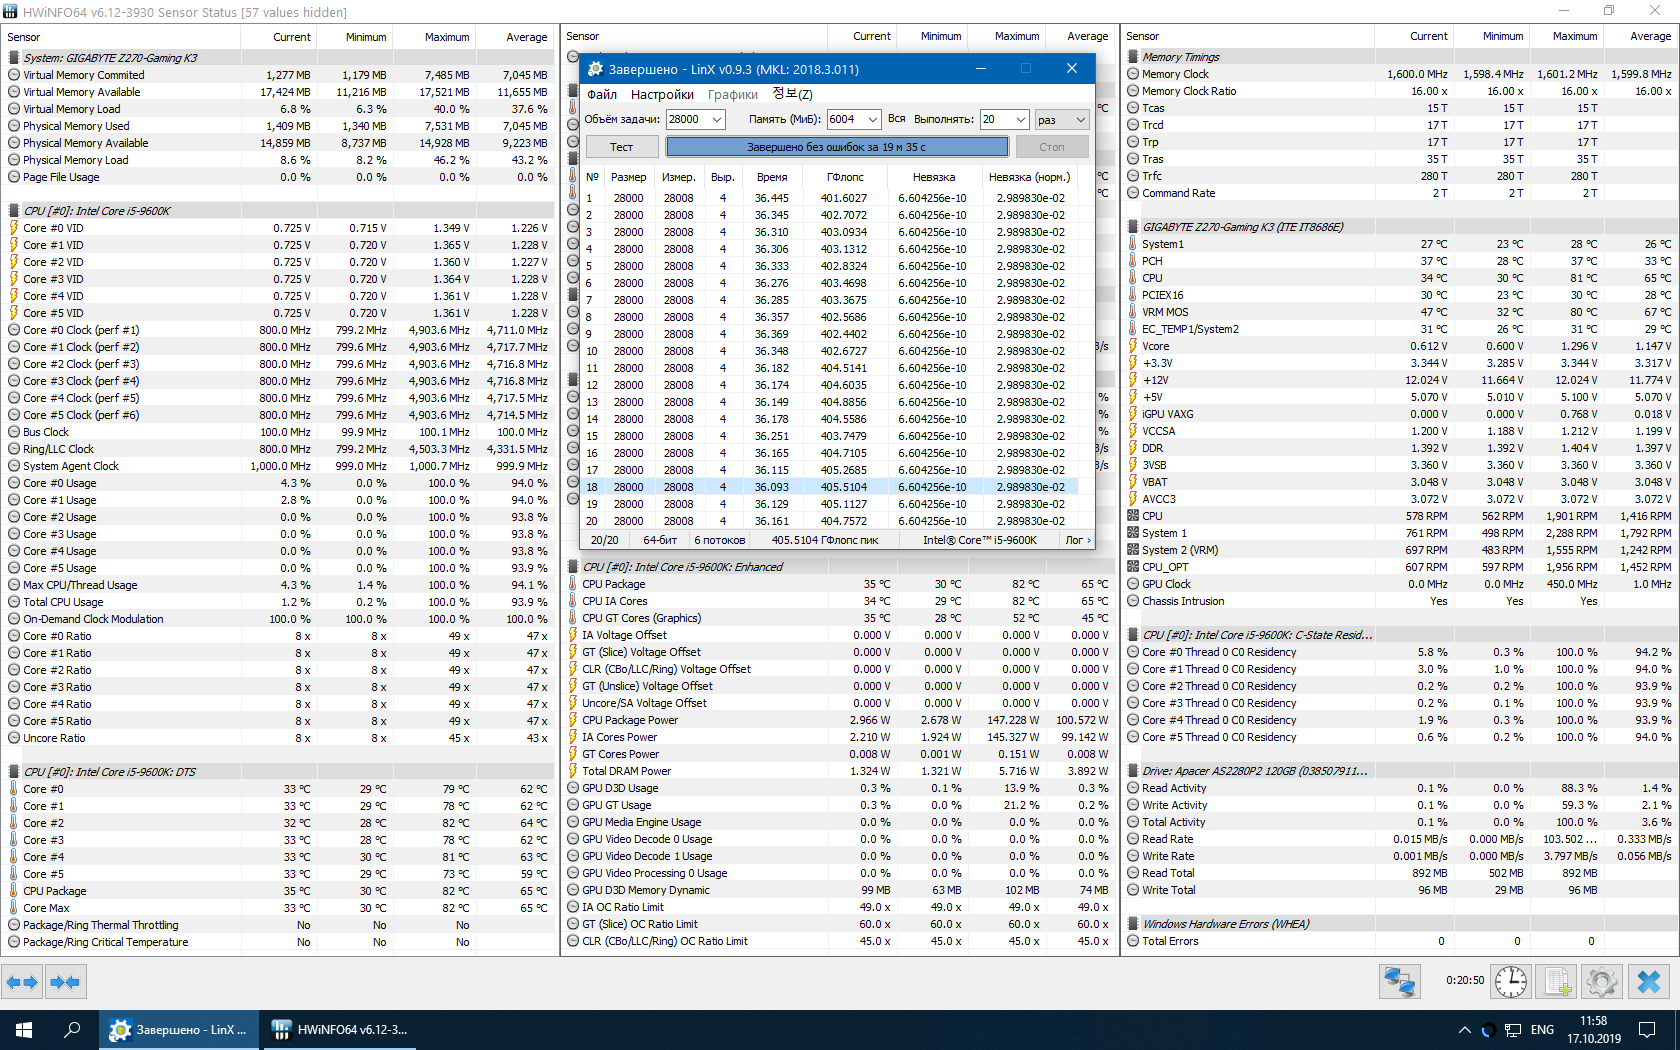Click the Drive Apacer AS2280P2 group icon
The height and width of the screenshot is (1050, 1680).
pos(1133,771)
